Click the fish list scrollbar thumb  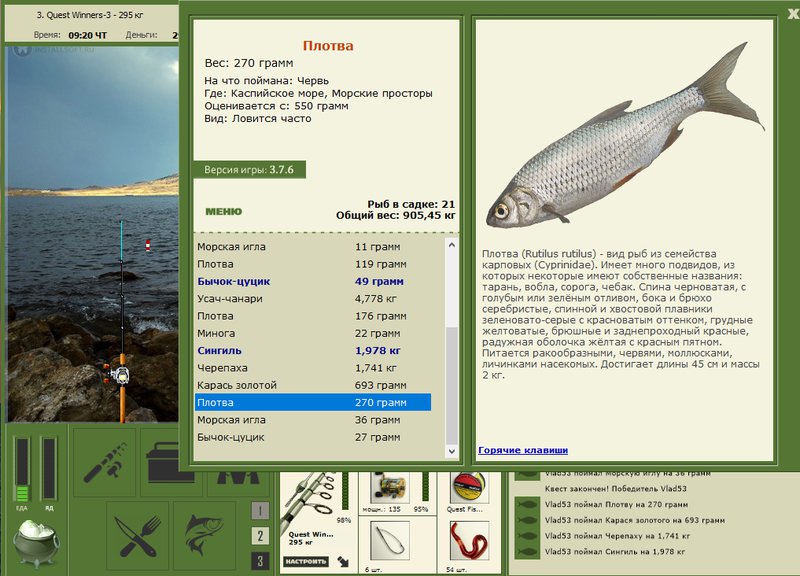click(452, 386)
